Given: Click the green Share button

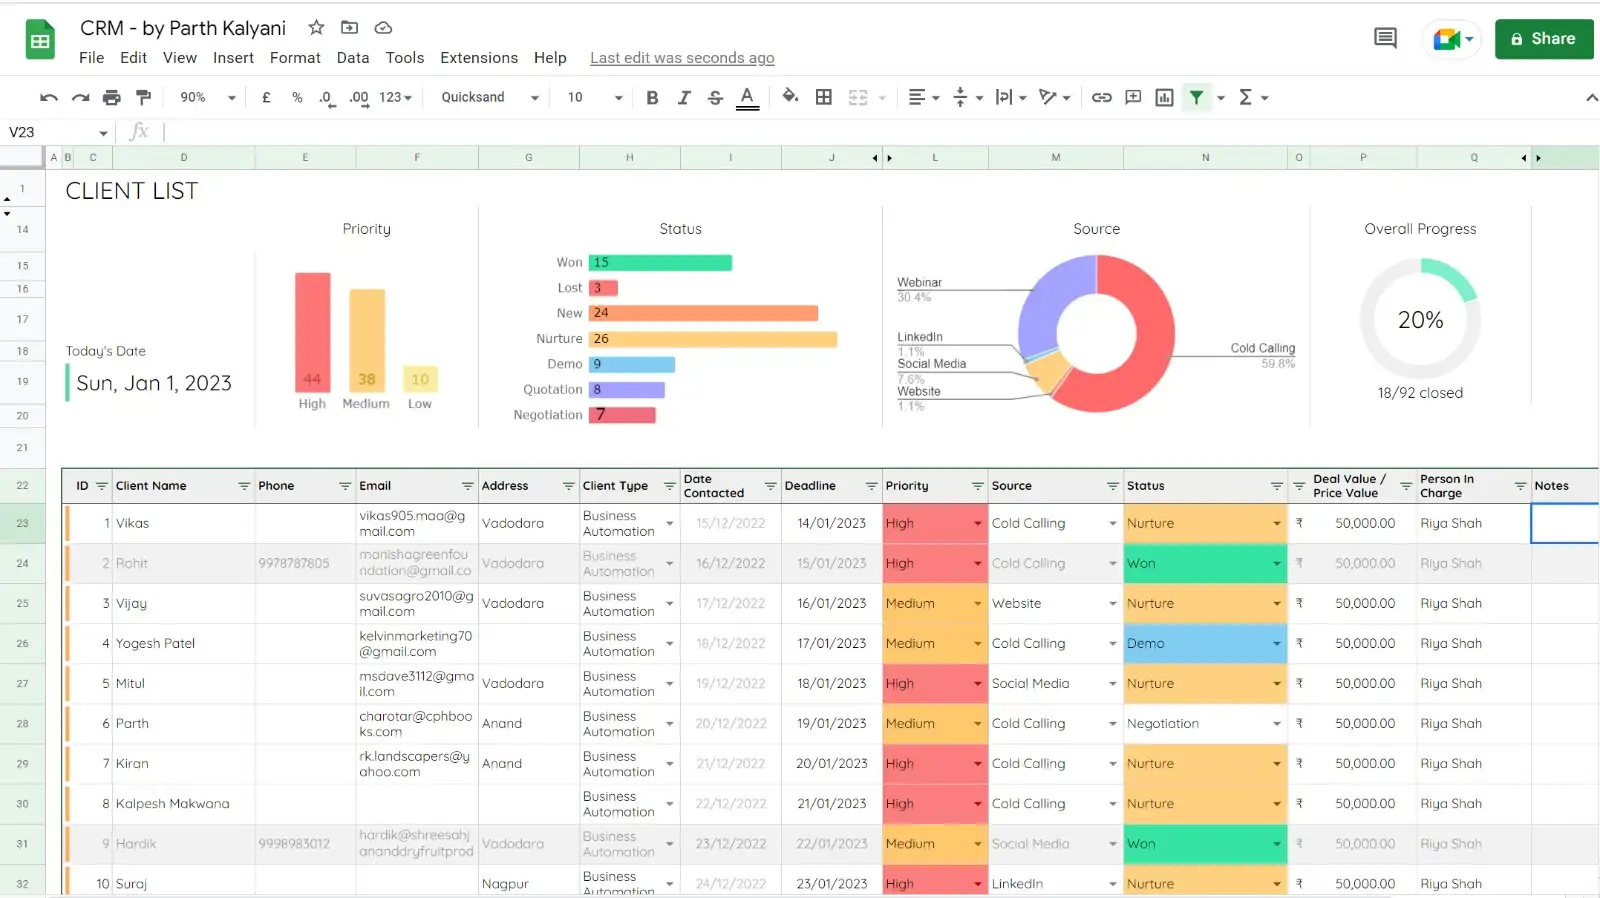Looking at the screenshot, I should pos(1544,39).
